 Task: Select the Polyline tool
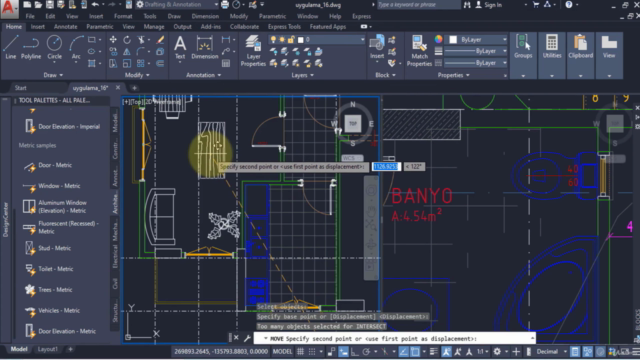click(31, 47)
